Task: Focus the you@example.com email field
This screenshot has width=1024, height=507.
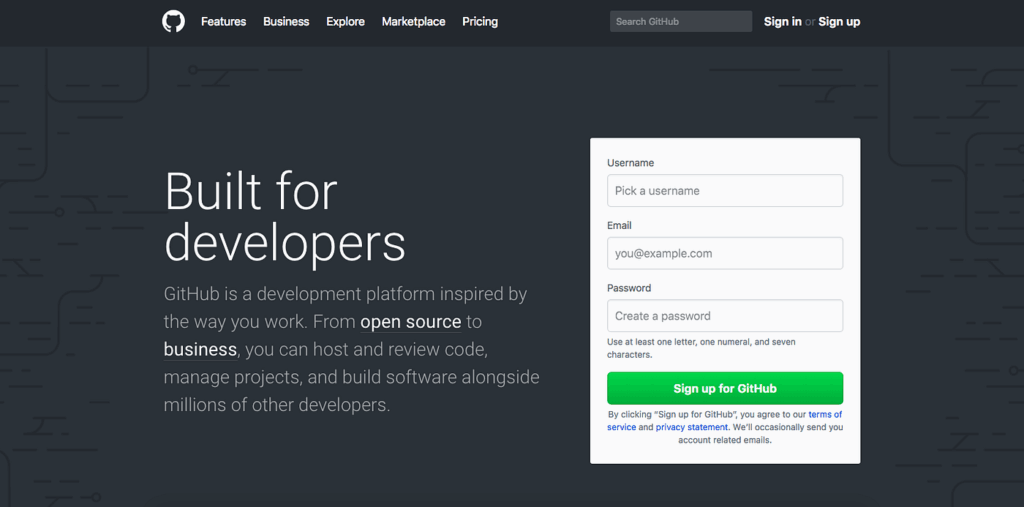Action: click(725, 254)
